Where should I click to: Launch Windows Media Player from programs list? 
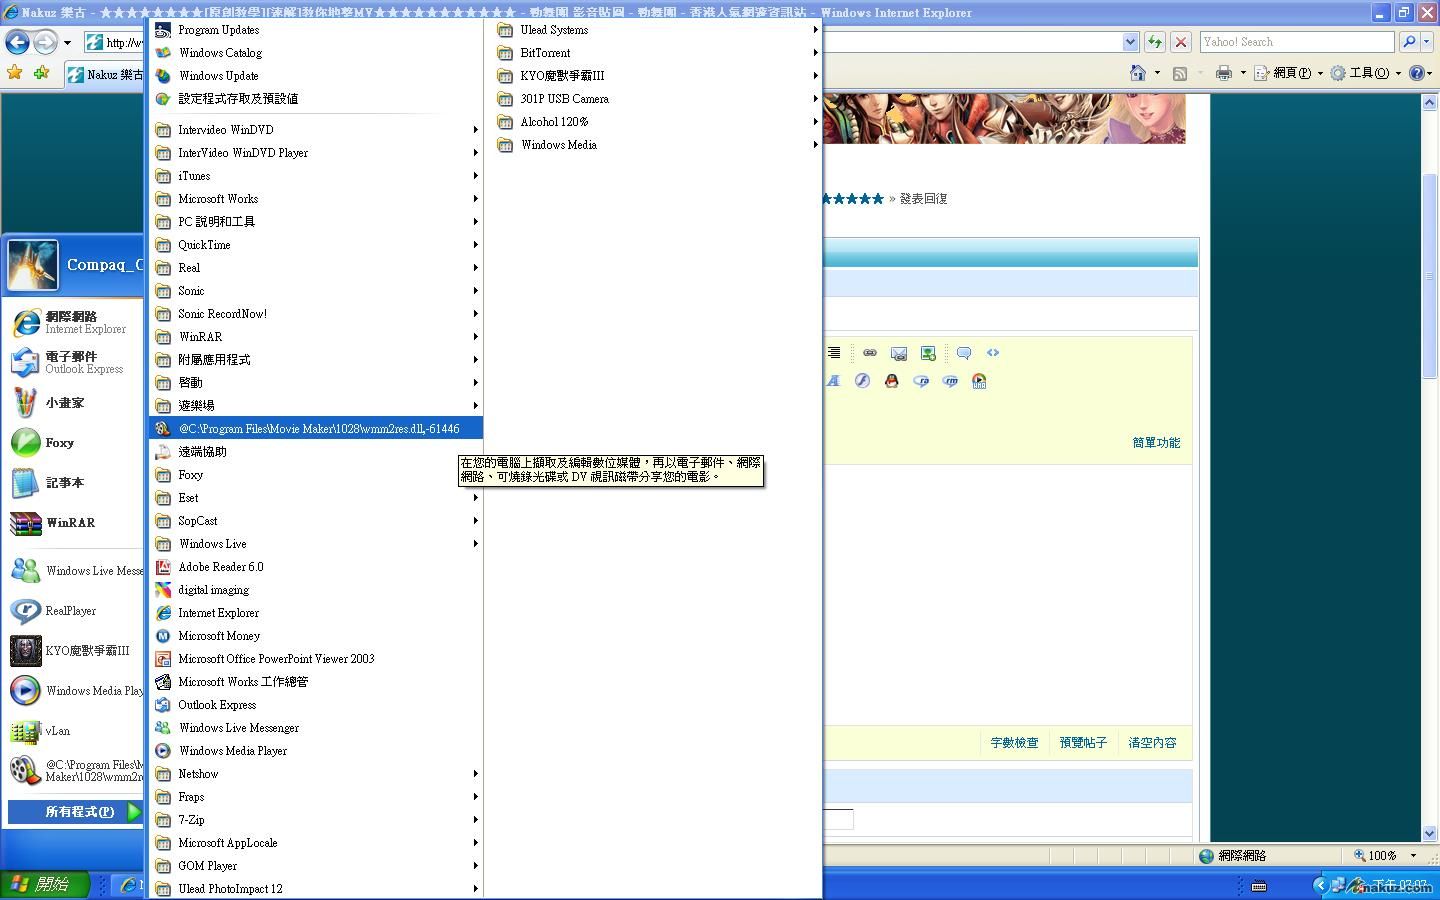232,751
